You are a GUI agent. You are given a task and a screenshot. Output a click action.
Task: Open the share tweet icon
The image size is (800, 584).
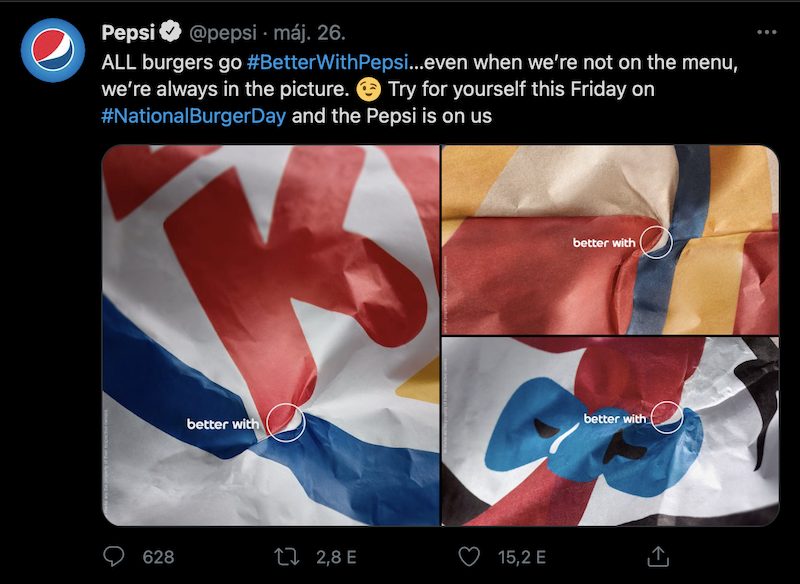658,555
